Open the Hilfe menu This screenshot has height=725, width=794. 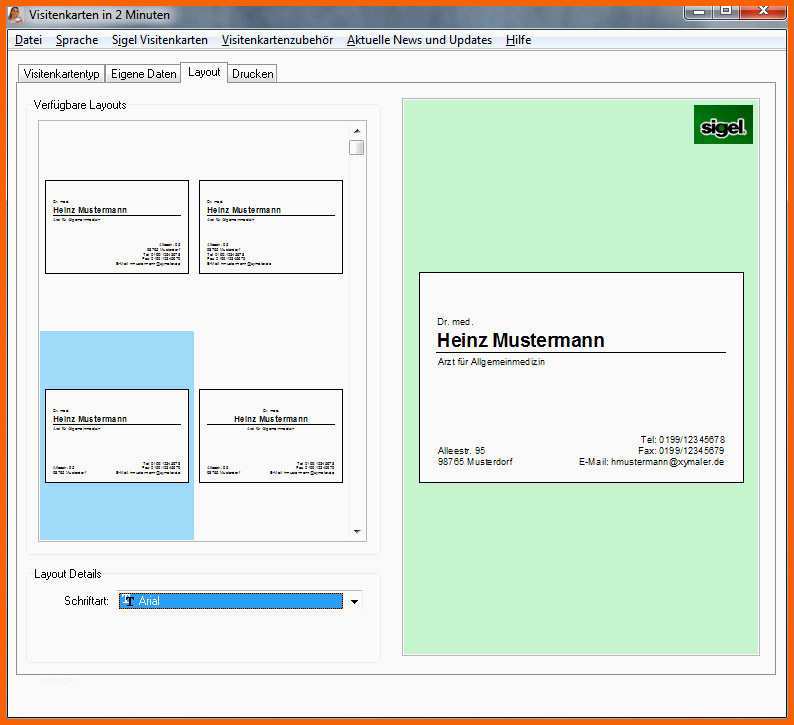coord(519,40)
